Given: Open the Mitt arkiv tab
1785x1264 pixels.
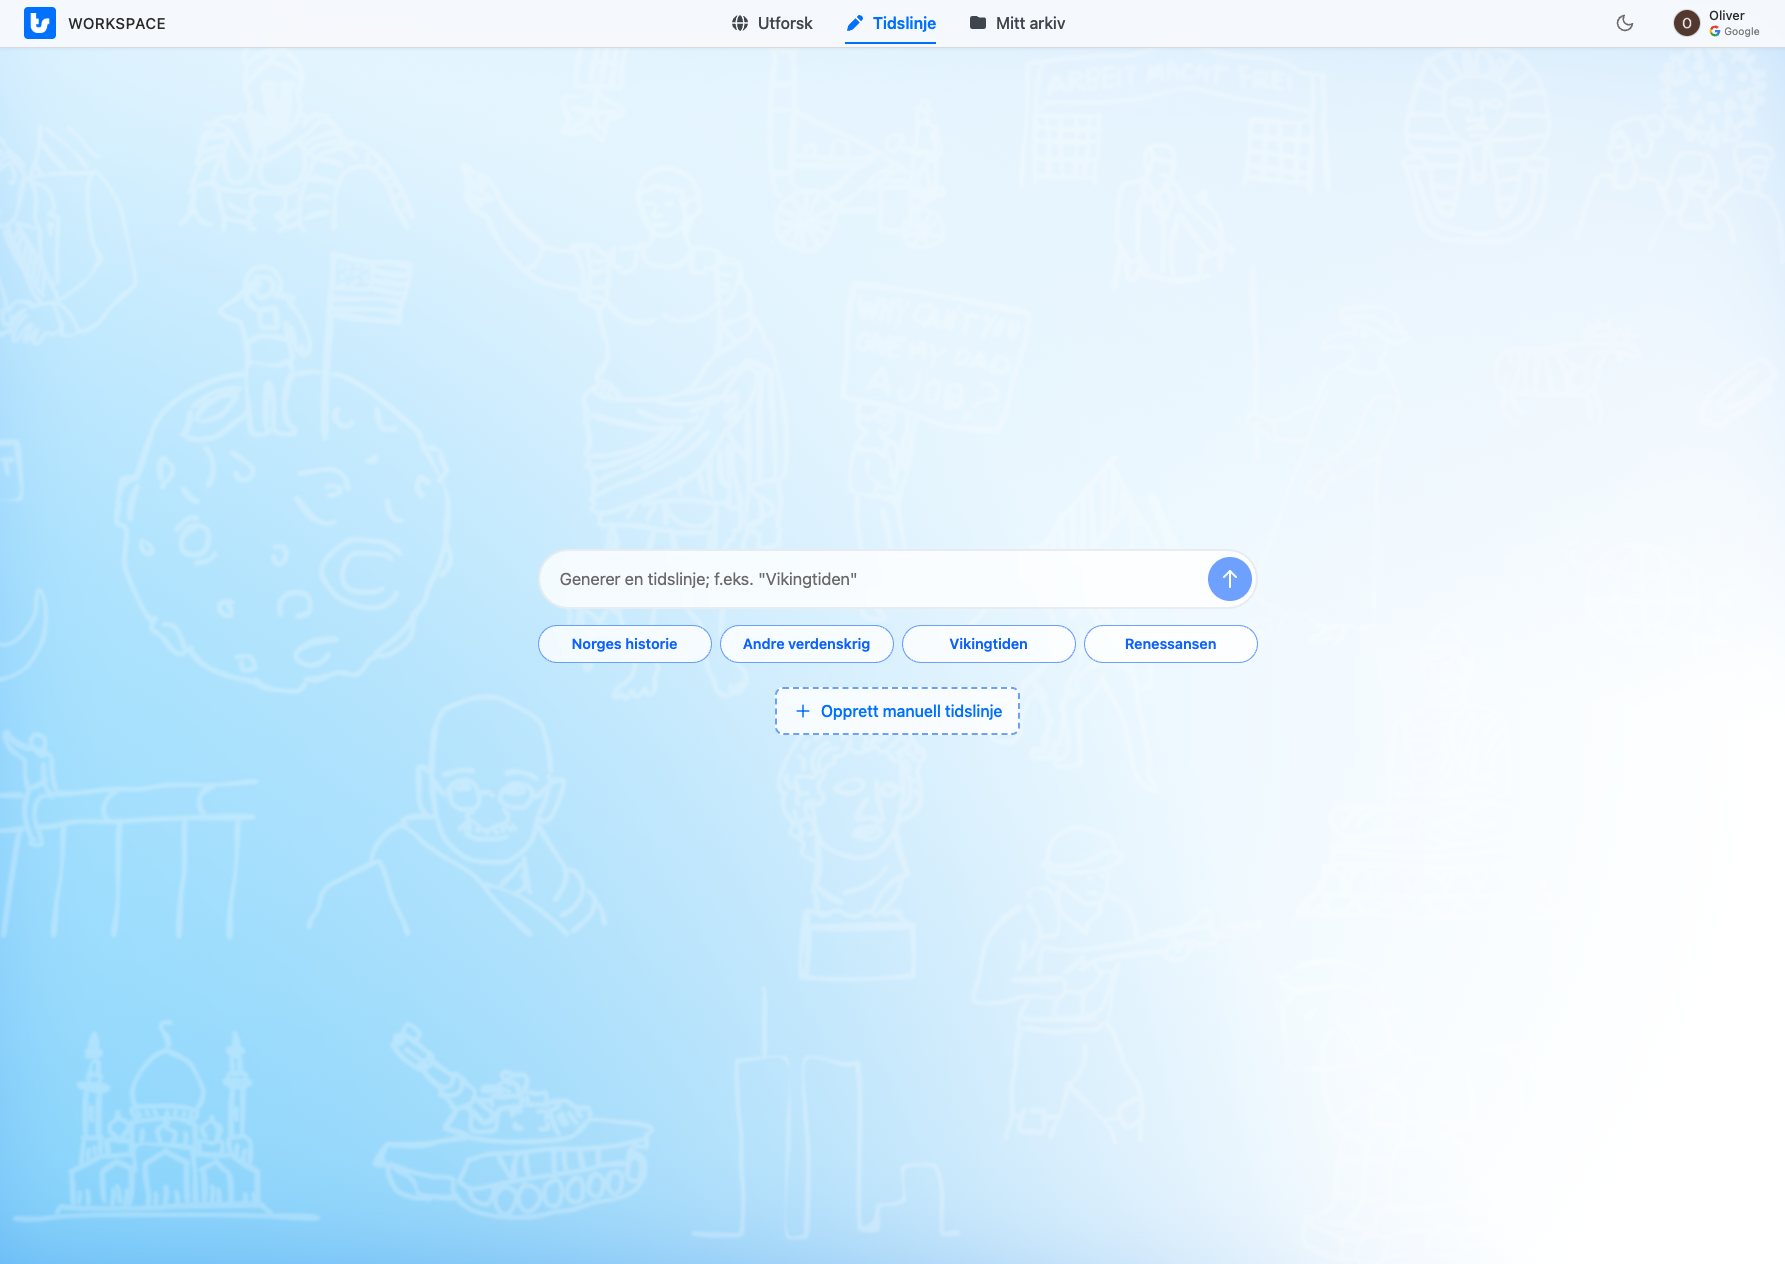Looking at the screenshot, I should [1030, 22].
